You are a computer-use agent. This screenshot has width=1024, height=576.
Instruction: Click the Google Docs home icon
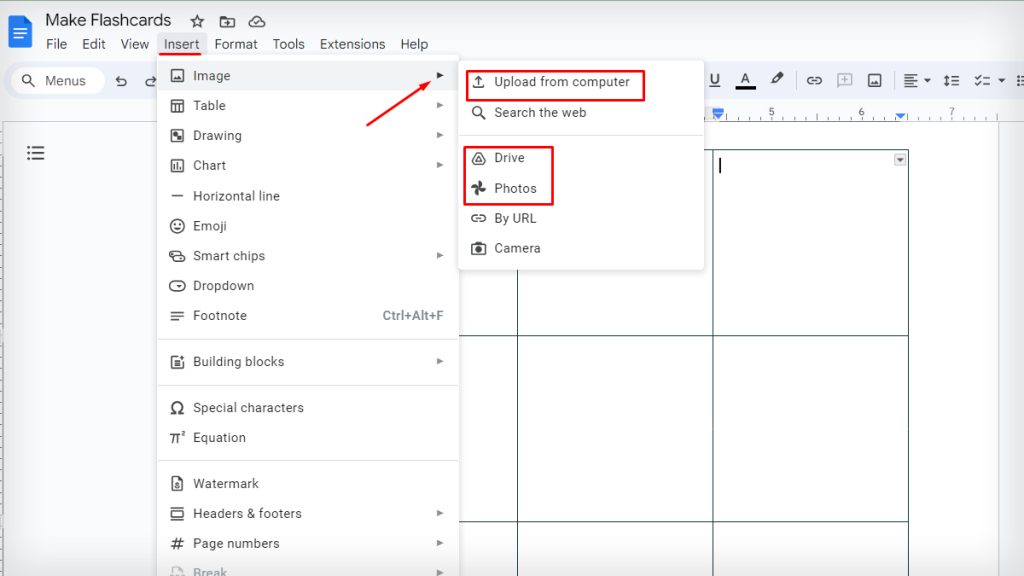(20, 31)
